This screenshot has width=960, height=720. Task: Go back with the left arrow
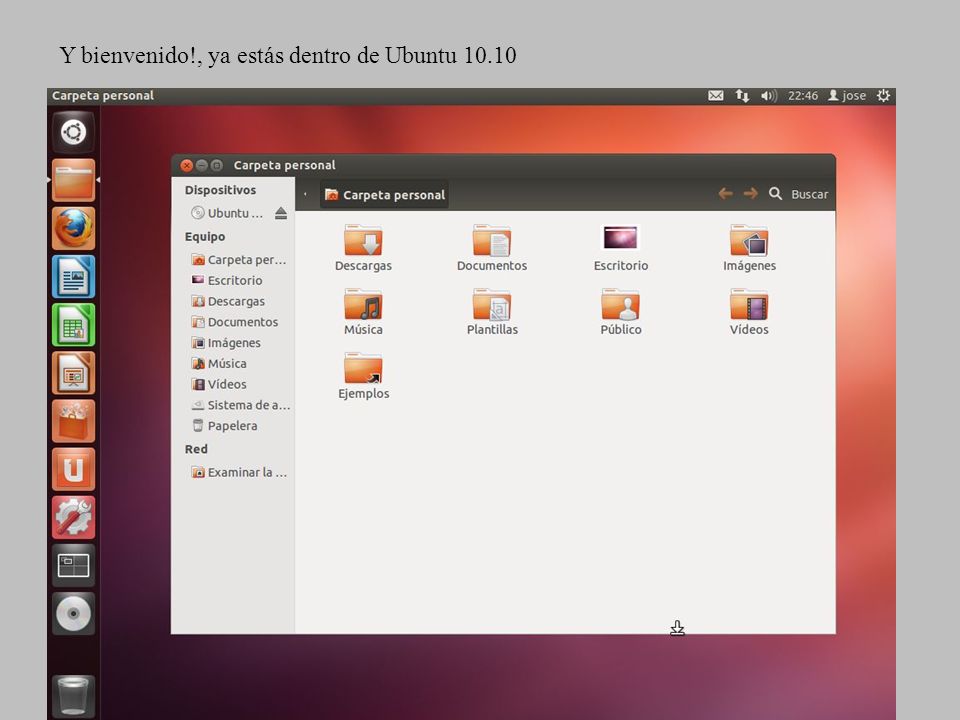click(x=726, y=194)
